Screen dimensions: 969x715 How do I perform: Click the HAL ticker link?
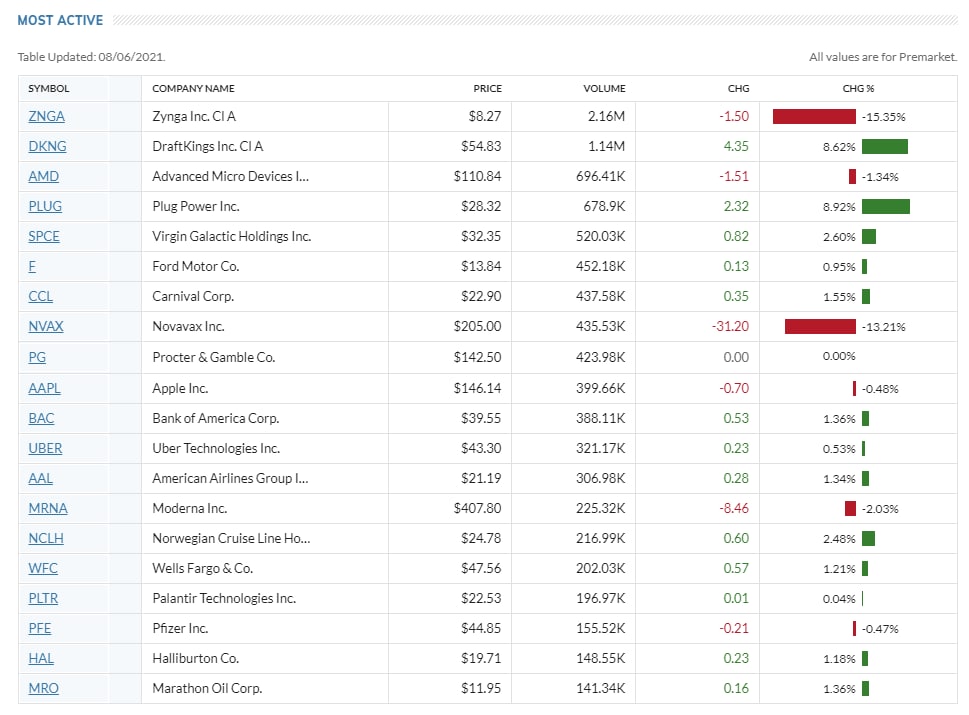pyautogui.click(x=41, y=658)
